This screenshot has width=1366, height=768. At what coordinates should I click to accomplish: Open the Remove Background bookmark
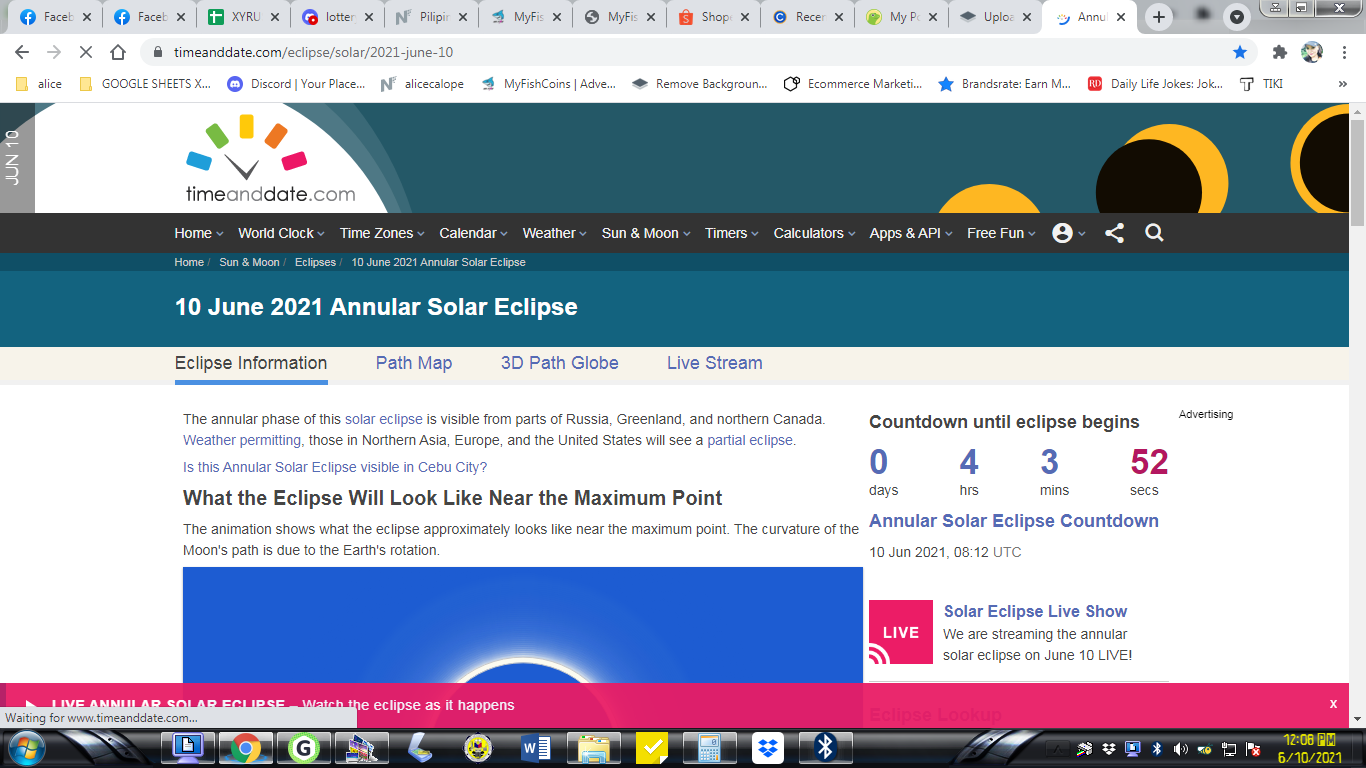[700, 84]
